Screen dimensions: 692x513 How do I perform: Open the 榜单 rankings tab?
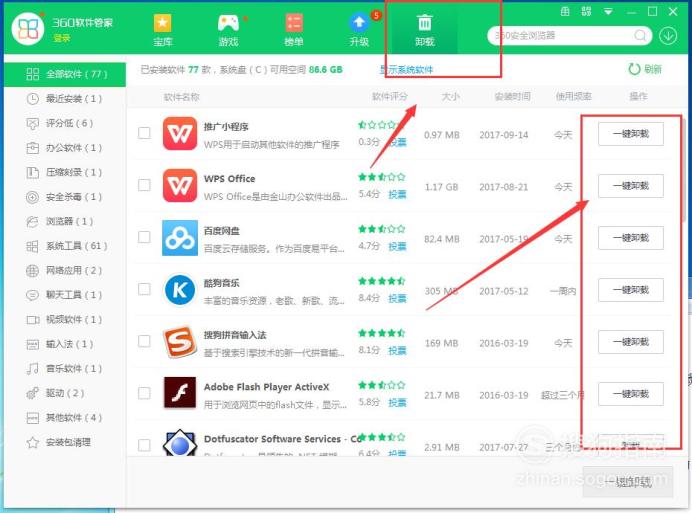click(294, 30)
